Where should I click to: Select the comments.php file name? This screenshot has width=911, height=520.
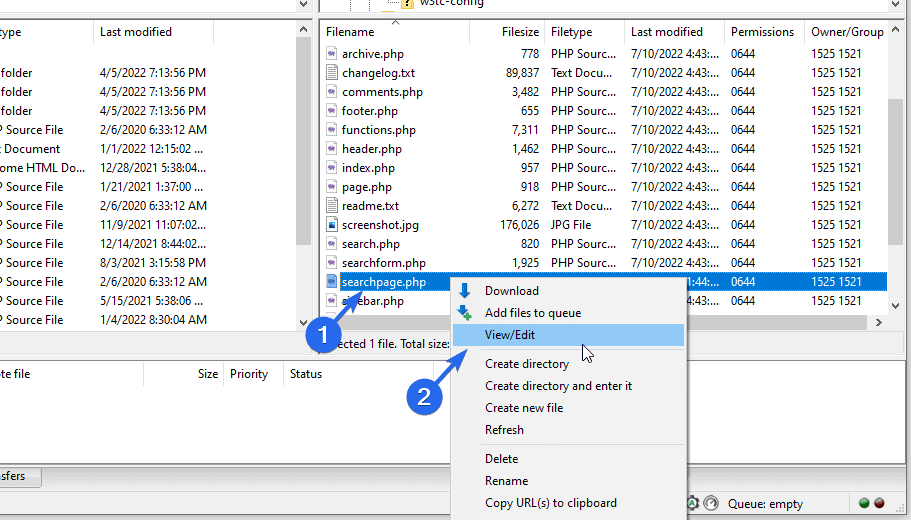click(x=382, y=92)
